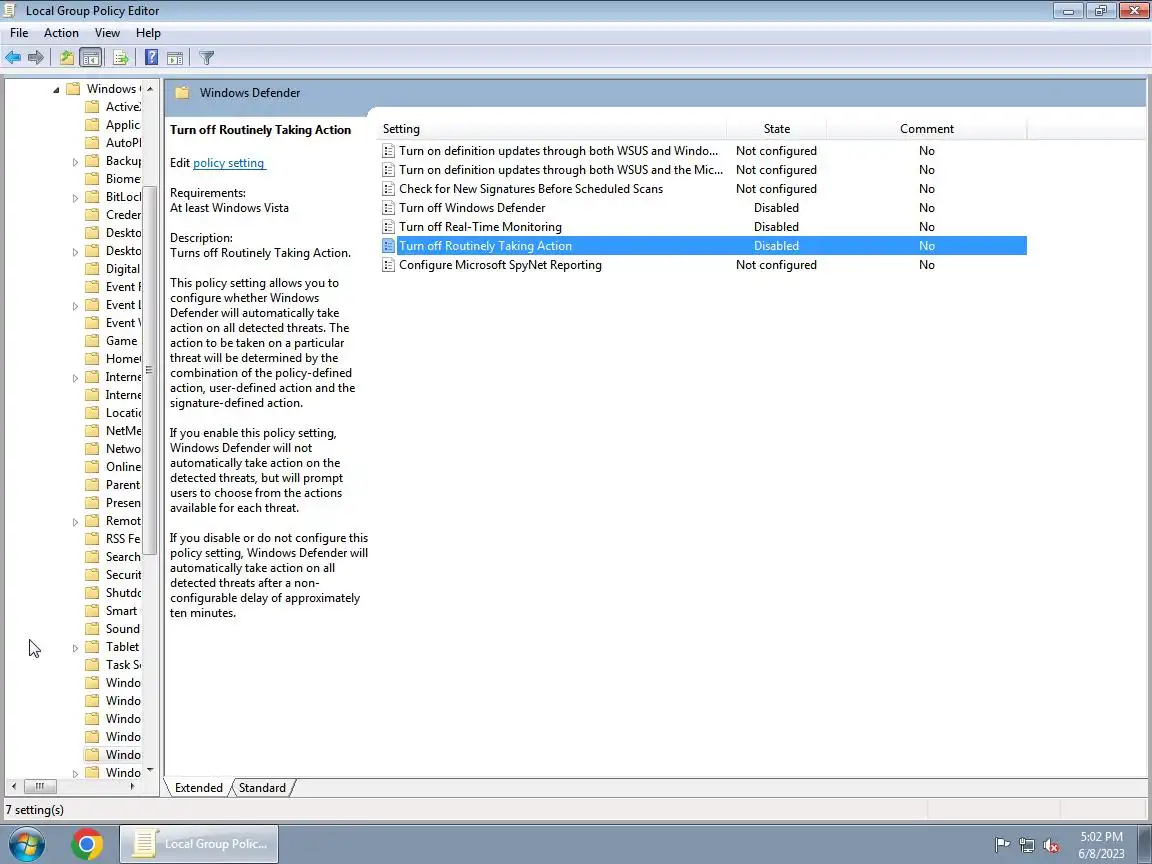Expand the Backup tree node
Screen dimensions: 1152x864
[75, 162]
